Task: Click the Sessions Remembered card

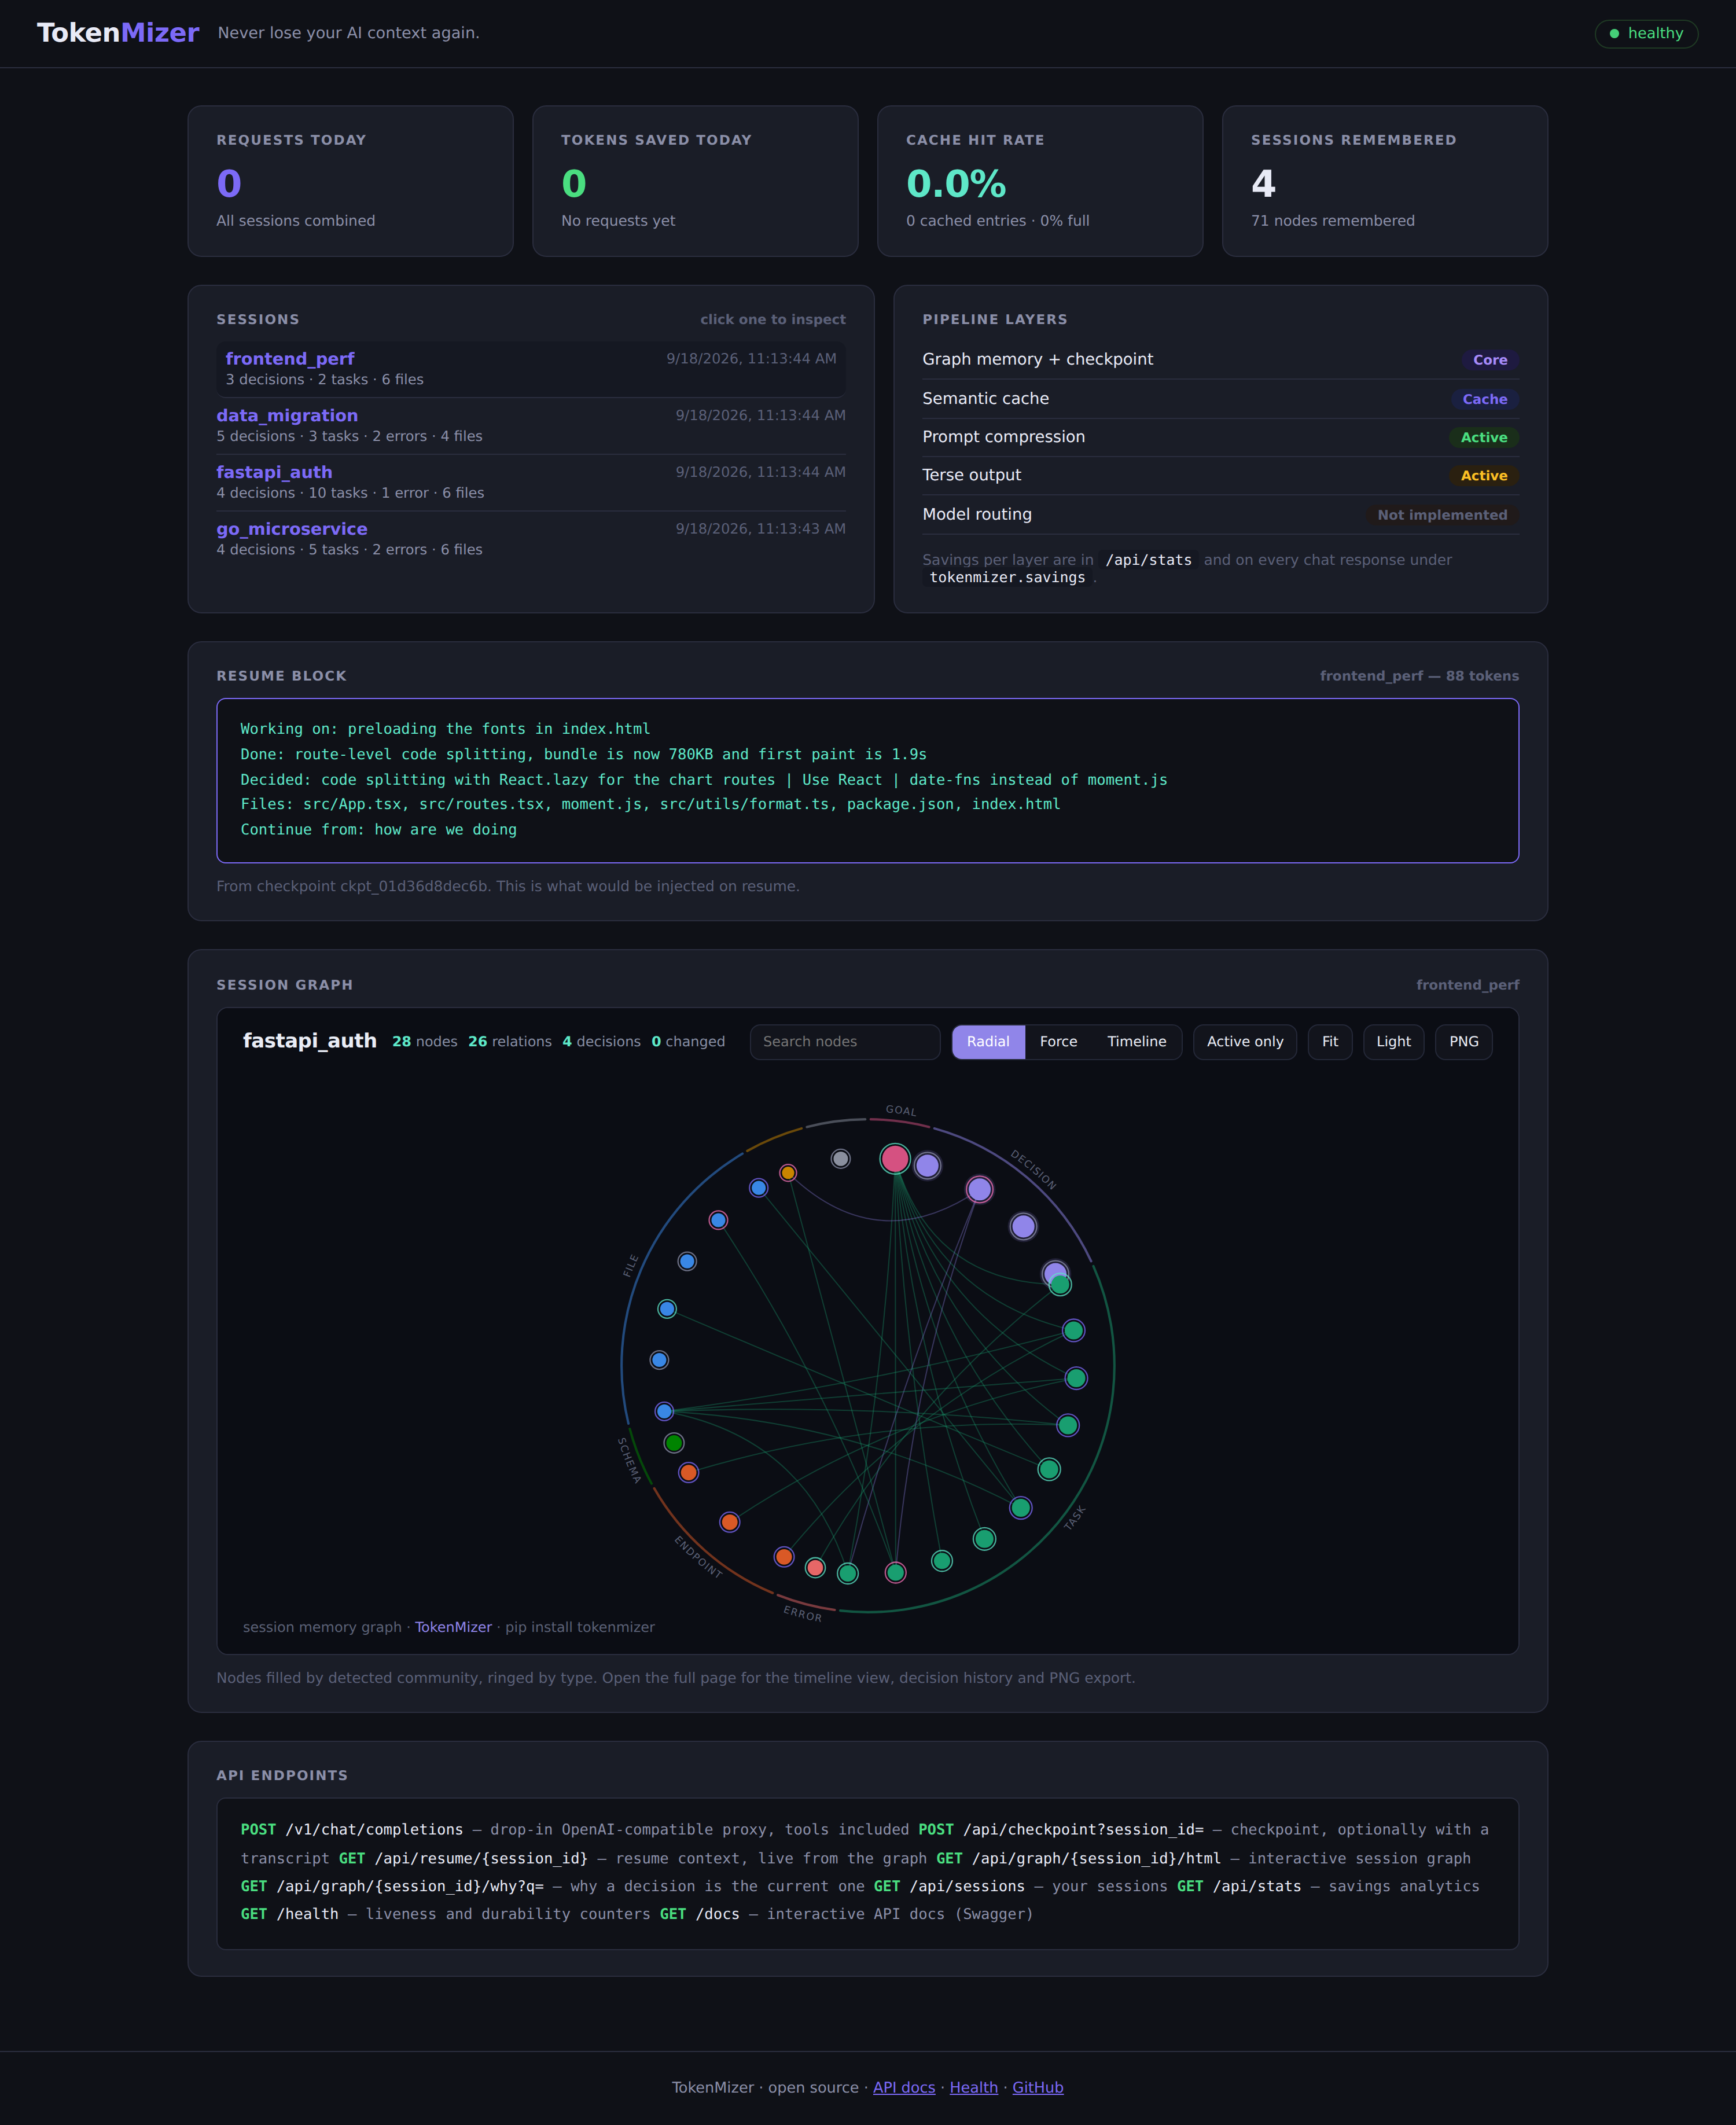Action: point(1385,181)
